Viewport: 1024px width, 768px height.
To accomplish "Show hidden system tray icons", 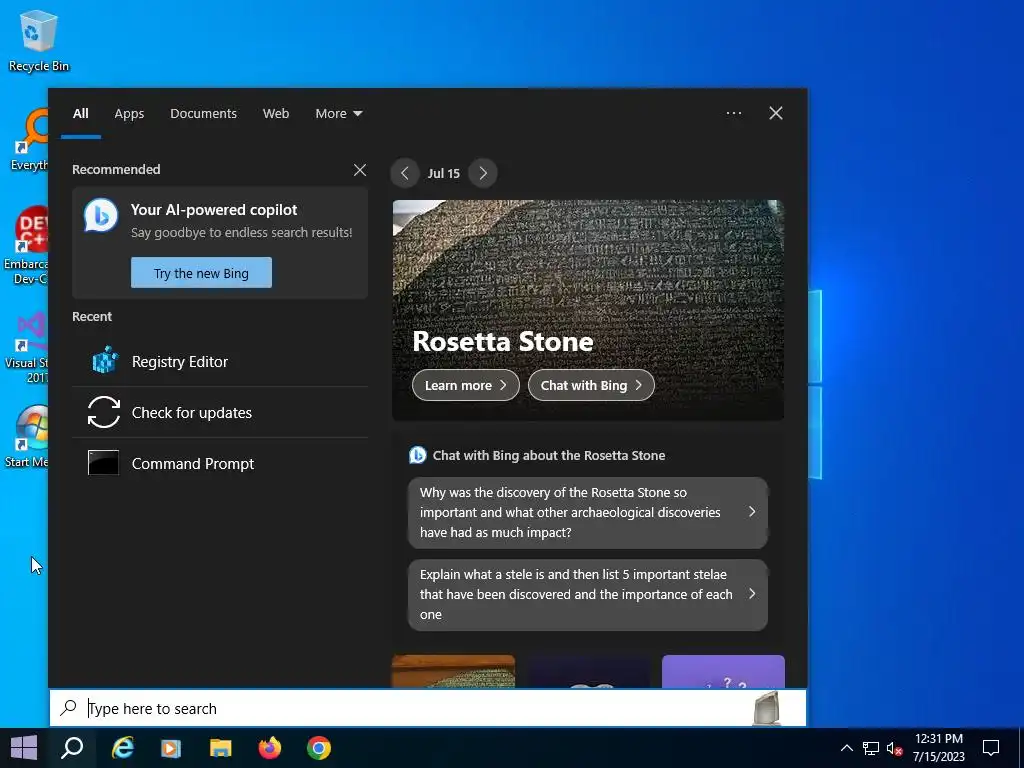I will coord(846,748).
